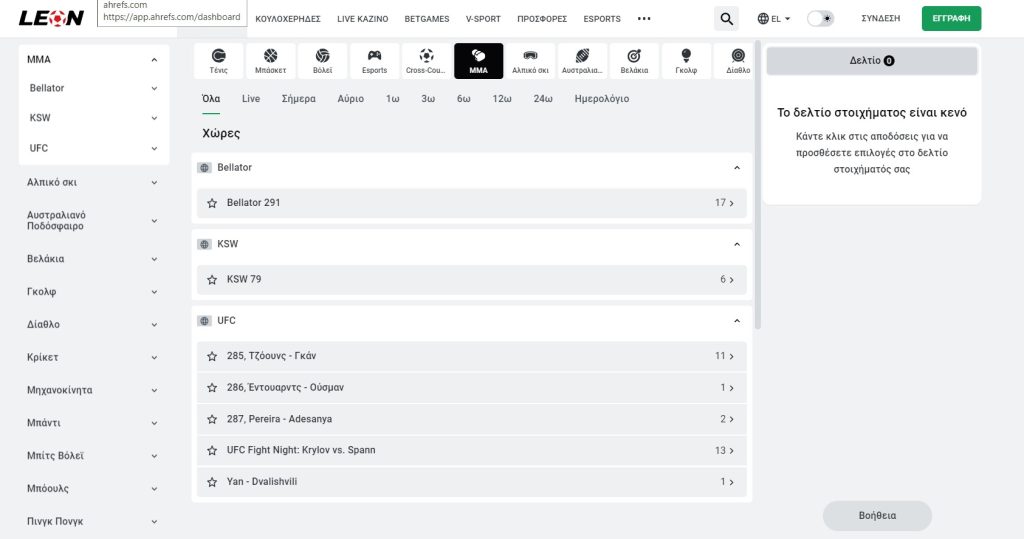
Task: Expand Βελάκια sidebar category
Action: 154,259
